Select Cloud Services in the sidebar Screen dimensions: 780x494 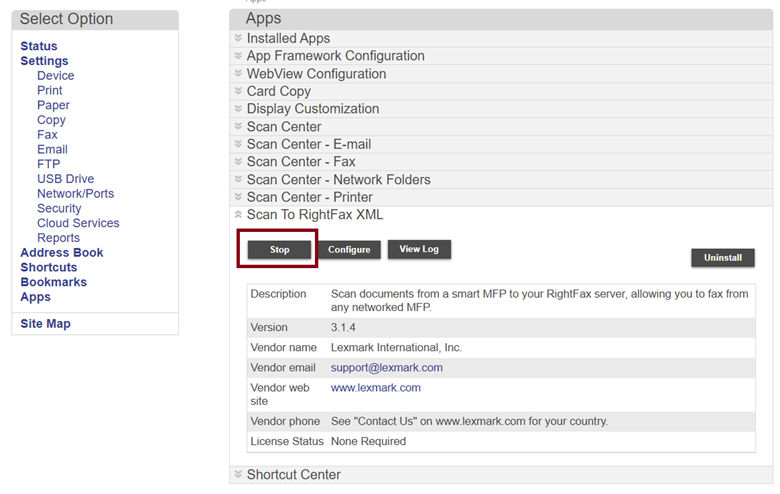78,223
